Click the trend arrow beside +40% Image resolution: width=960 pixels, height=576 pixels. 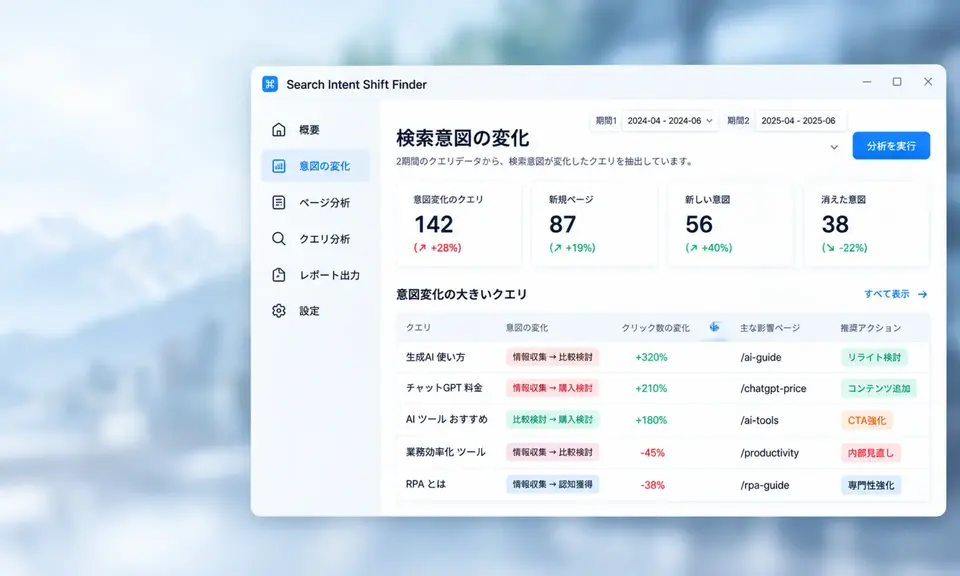[x=692, y=248]
